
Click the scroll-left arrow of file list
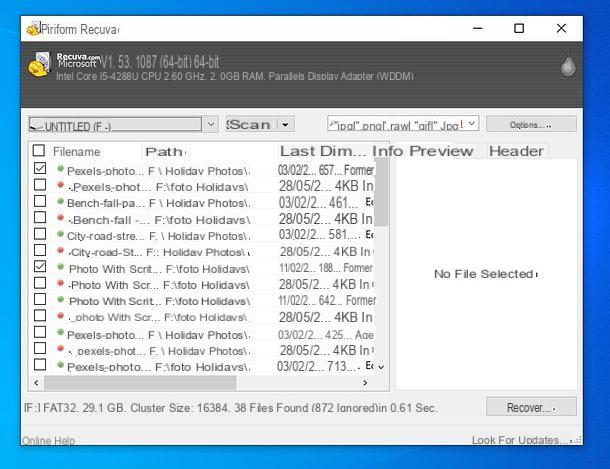click(36, 383)
